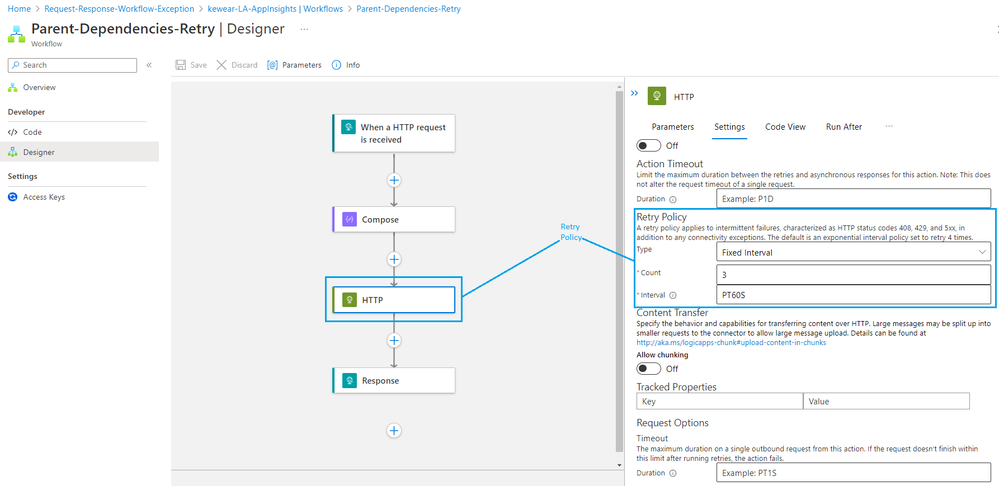Click the plus button between trigger and Compose
The width and height of the screenshot is (999, 486).
(x=394, y=180)
